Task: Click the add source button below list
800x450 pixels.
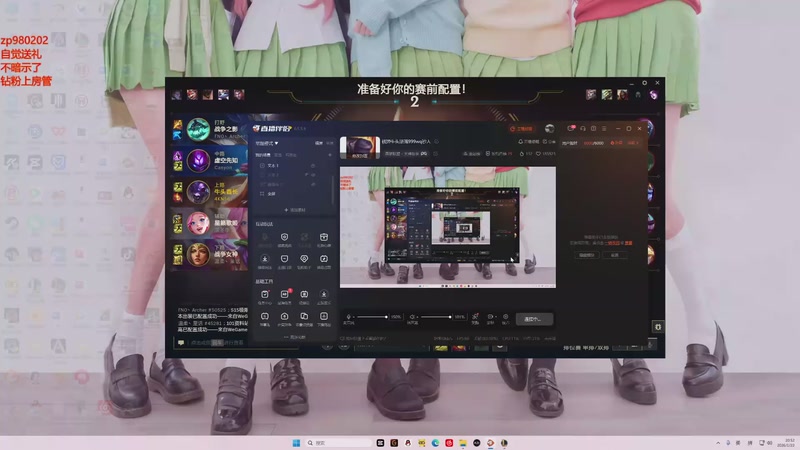Action: tap(295, 210)
